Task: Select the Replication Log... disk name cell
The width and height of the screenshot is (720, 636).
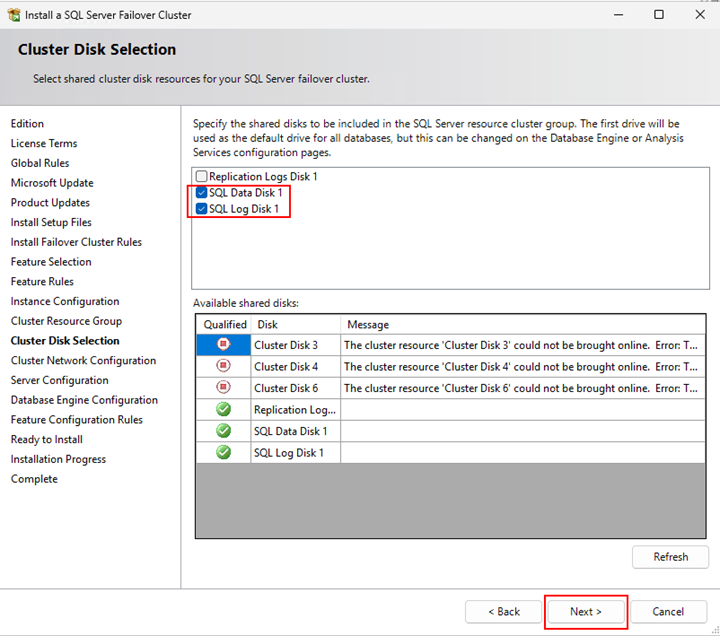Action: 296,410
